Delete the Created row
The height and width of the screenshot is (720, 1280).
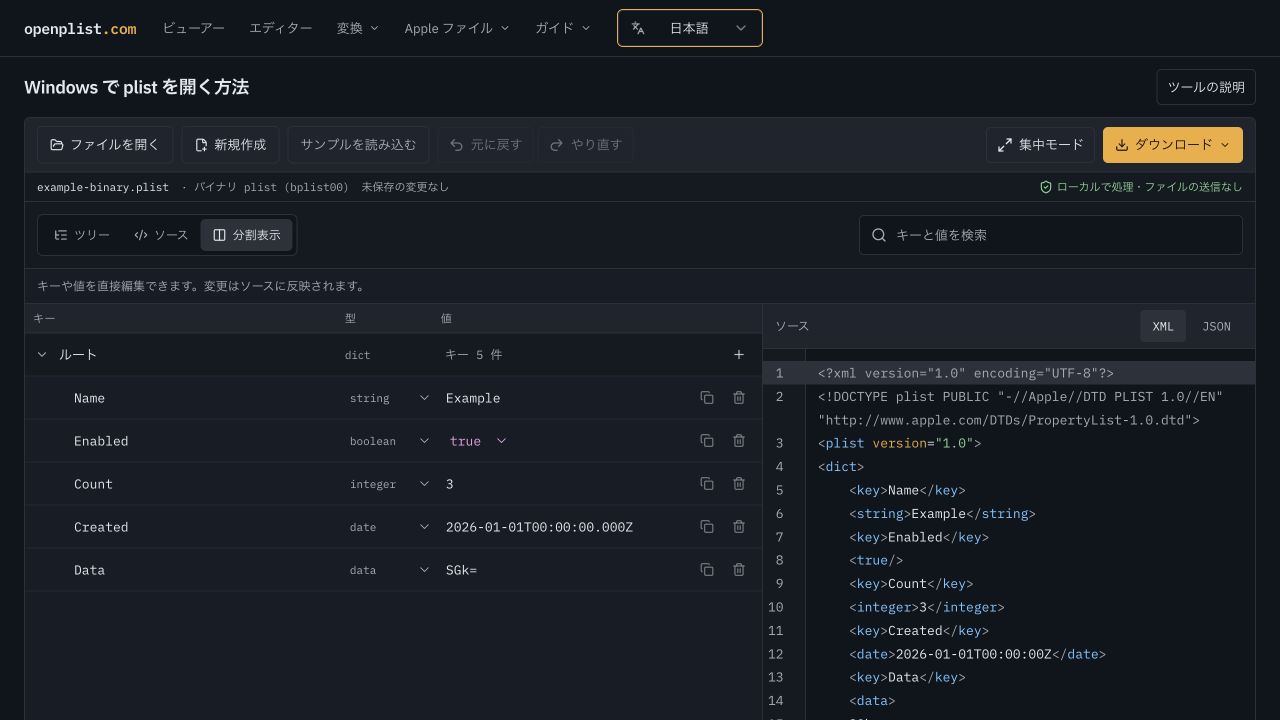(x=739, y=527)
